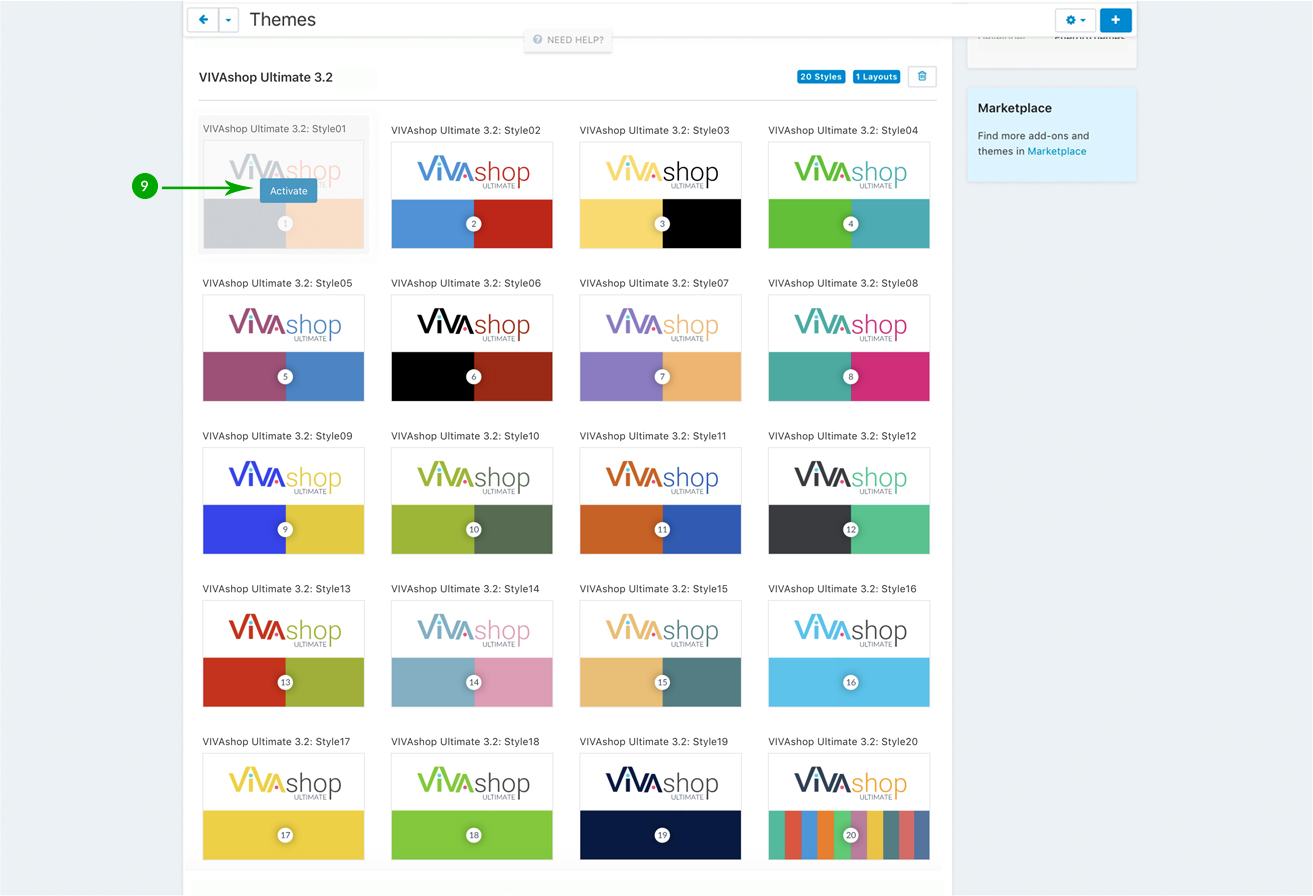The height and width of the screenshot is (896, 1313).
Task: Click the number 9 circle on Style09
Action: (x=285, y=530)
